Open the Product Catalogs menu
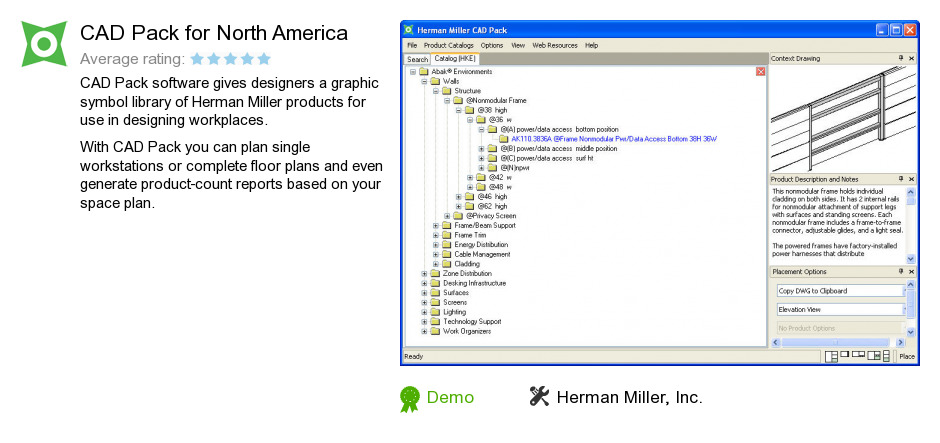The height and width of the screenshot is (443, 940). pyautogui.click(x=448, y=46)
